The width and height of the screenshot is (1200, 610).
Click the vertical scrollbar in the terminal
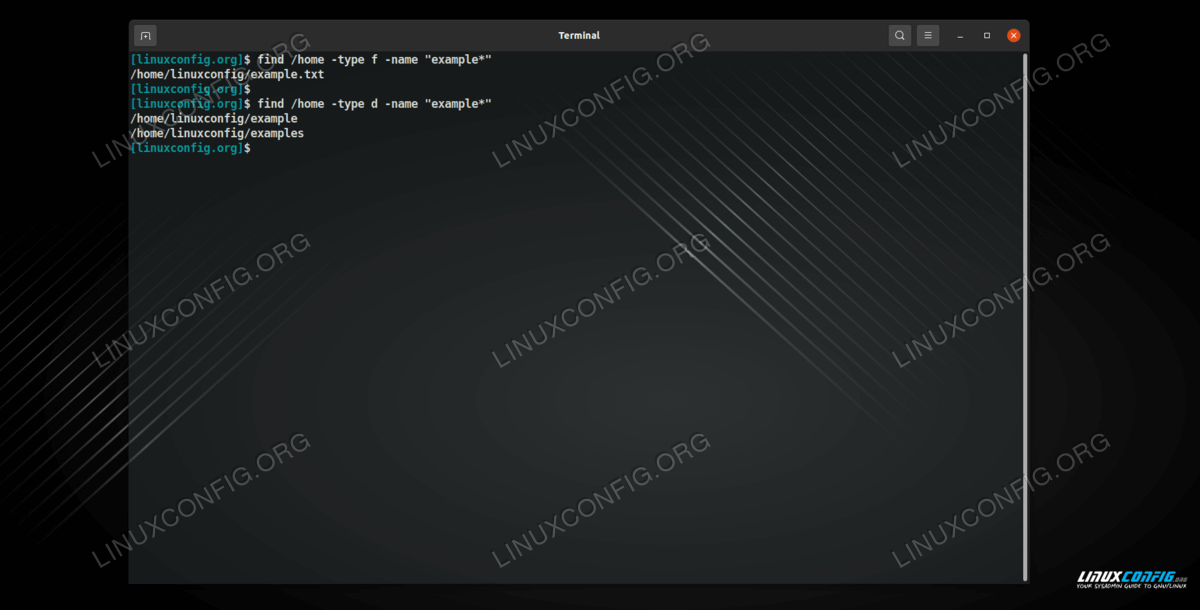(1024, 300)
